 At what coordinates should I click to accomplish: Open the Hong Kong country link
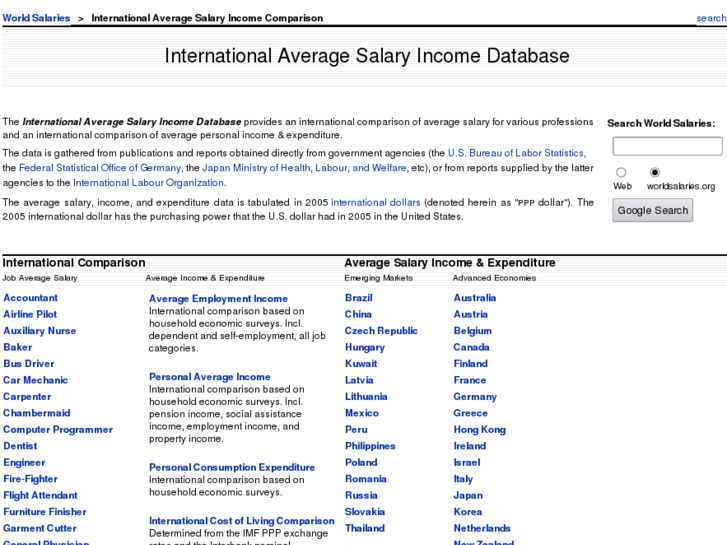click(480, 430)
